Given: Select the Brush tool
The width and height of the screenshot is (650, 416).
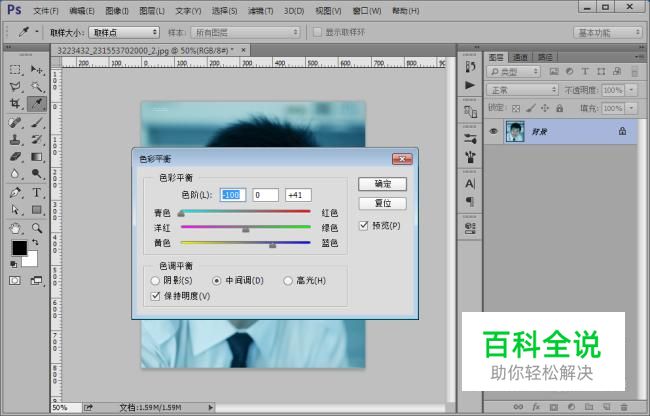Looking at the screenshot, I should click(x=37, y=123).
